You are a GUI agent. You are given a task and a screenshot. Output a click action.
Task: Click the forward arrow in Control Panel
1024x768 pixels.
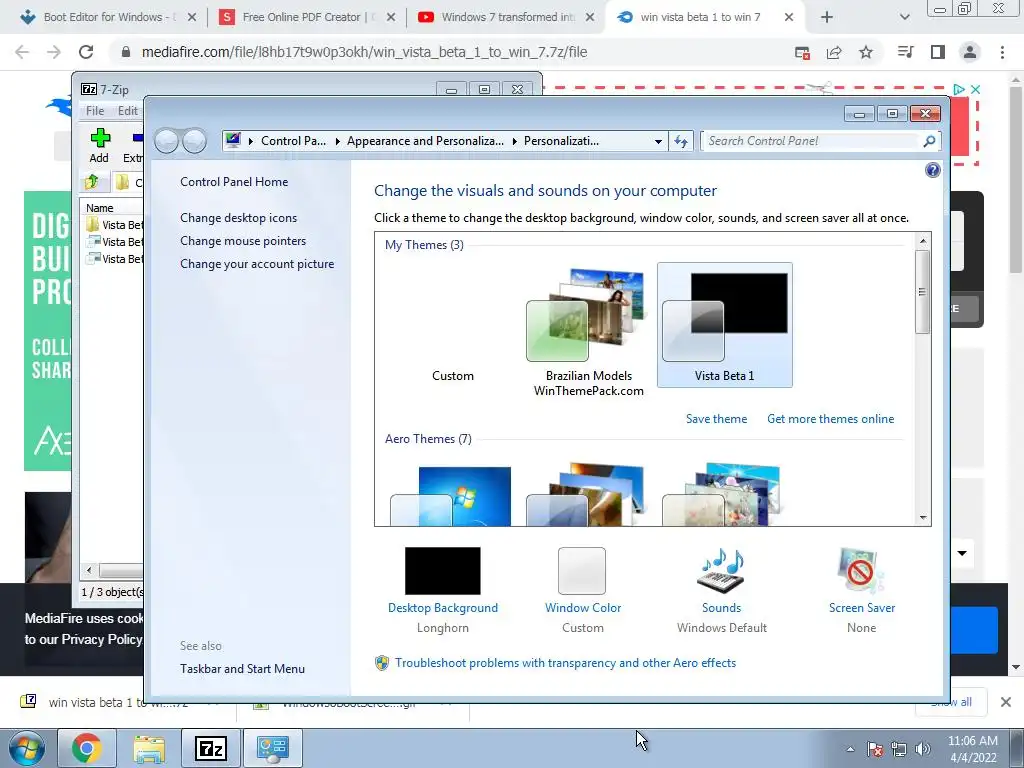coord(194,141)
